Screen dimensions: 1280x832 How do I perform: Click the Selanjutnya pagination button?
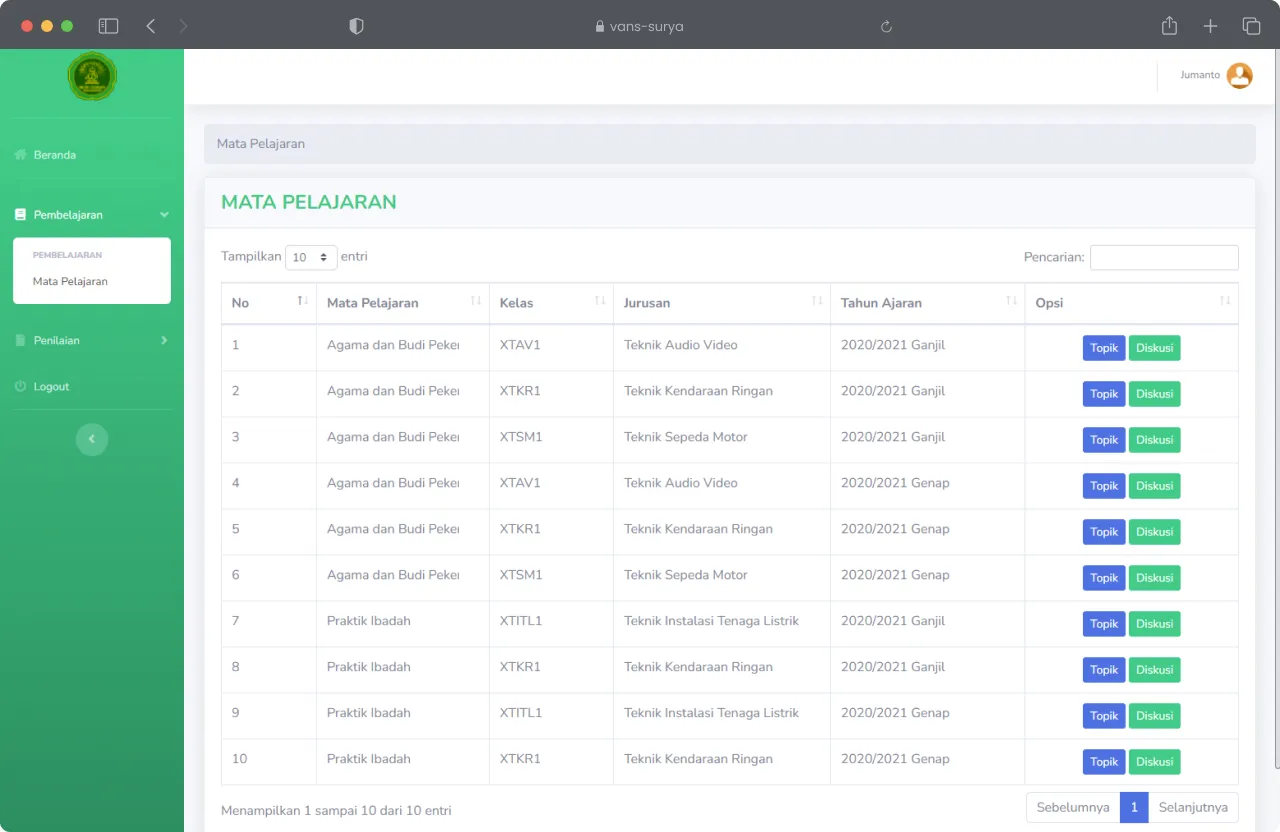pyautogui.click(x=1193, y=807)
